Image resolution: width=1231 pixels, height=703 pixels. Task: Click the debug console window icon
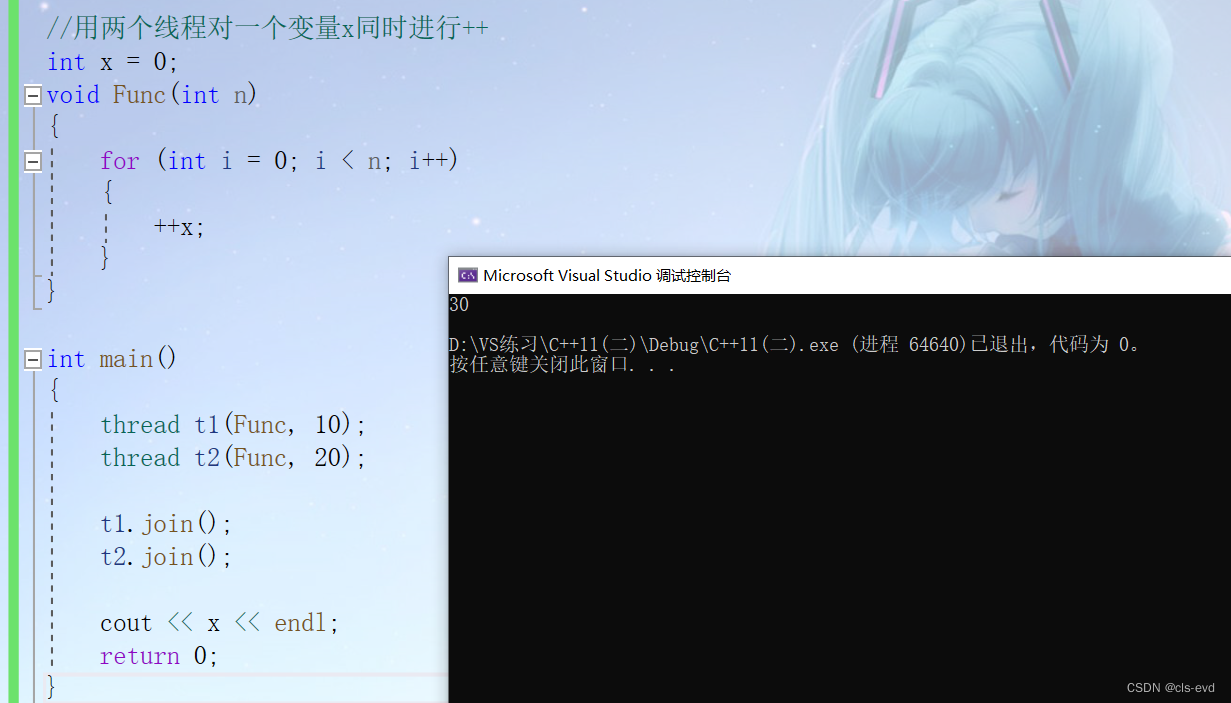pyautogui.click(x=467, y=275)
